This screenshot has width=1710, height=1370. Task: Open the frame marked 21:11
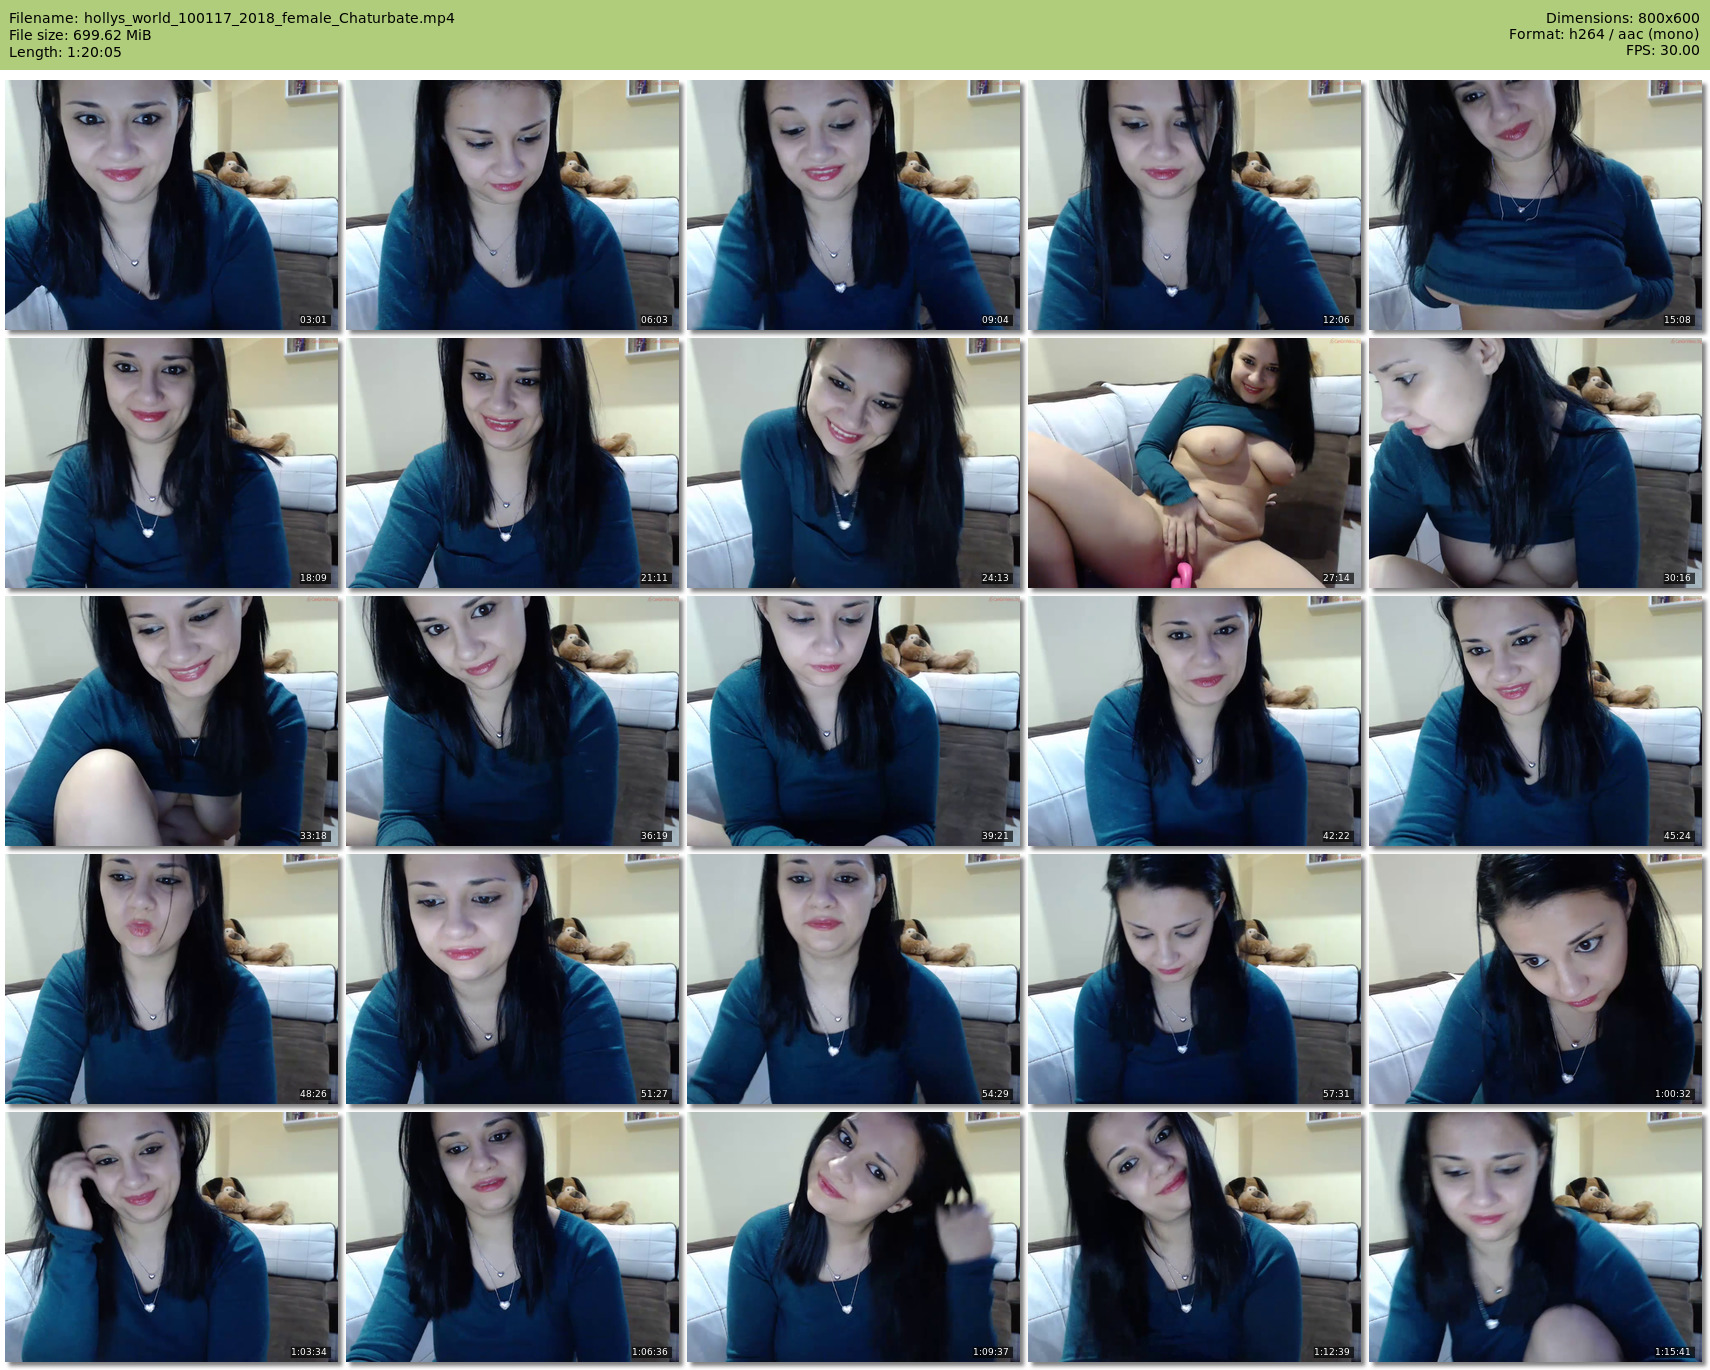[x=513, y=463]
